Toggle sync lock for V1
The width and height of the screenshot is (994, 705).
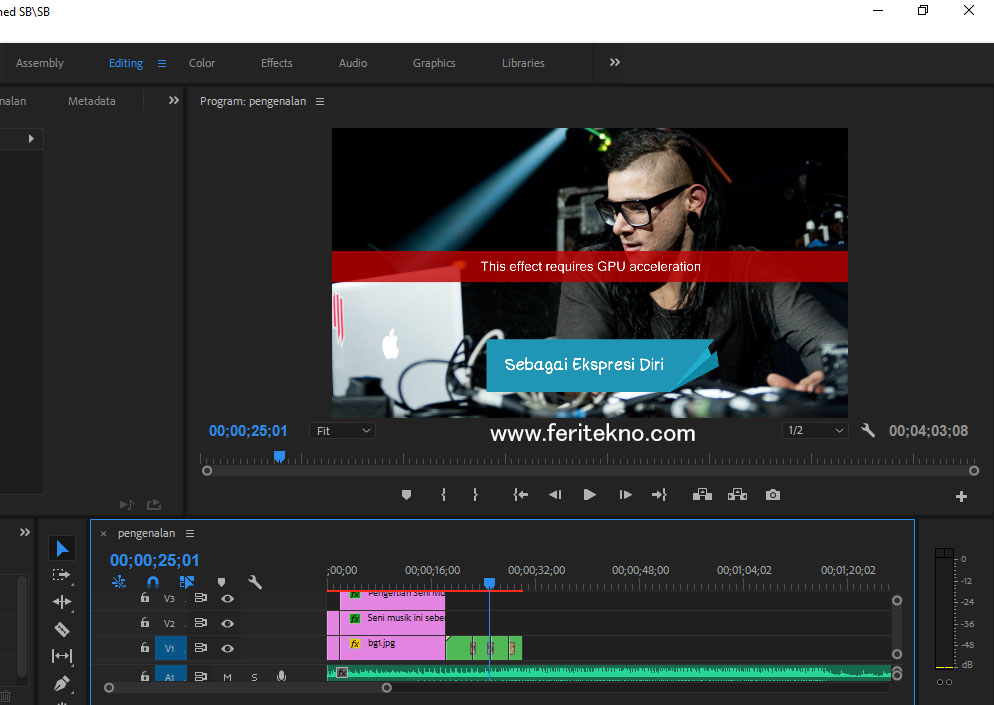[200, 648]
